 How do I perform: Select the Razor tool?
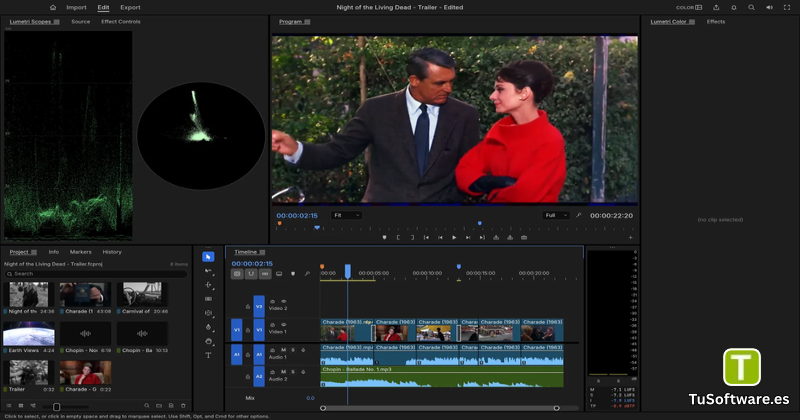208,299
